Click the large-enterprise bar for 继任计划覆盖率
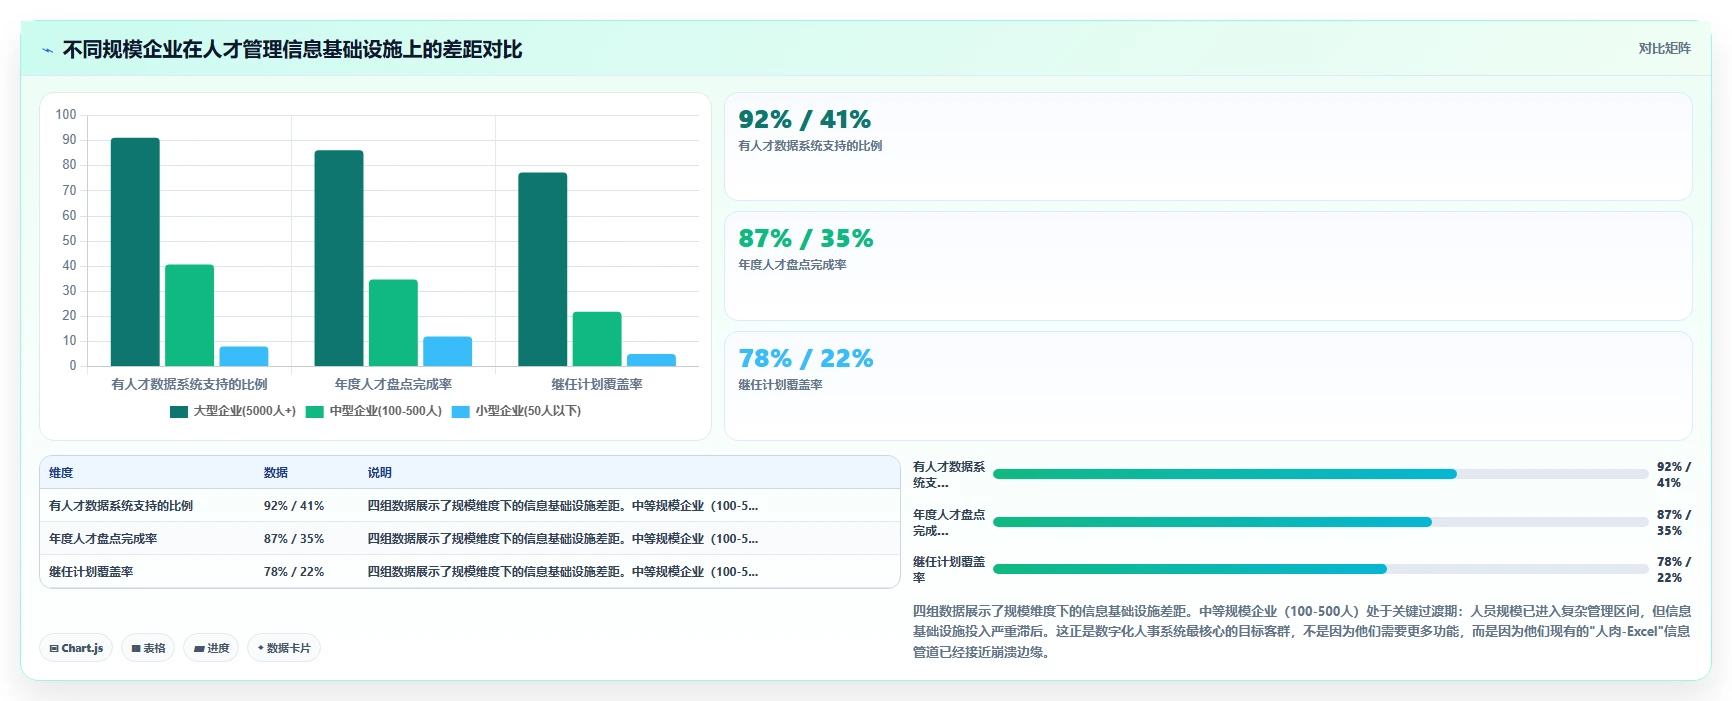The image size is (1732, 701). (x=543, y=269)
